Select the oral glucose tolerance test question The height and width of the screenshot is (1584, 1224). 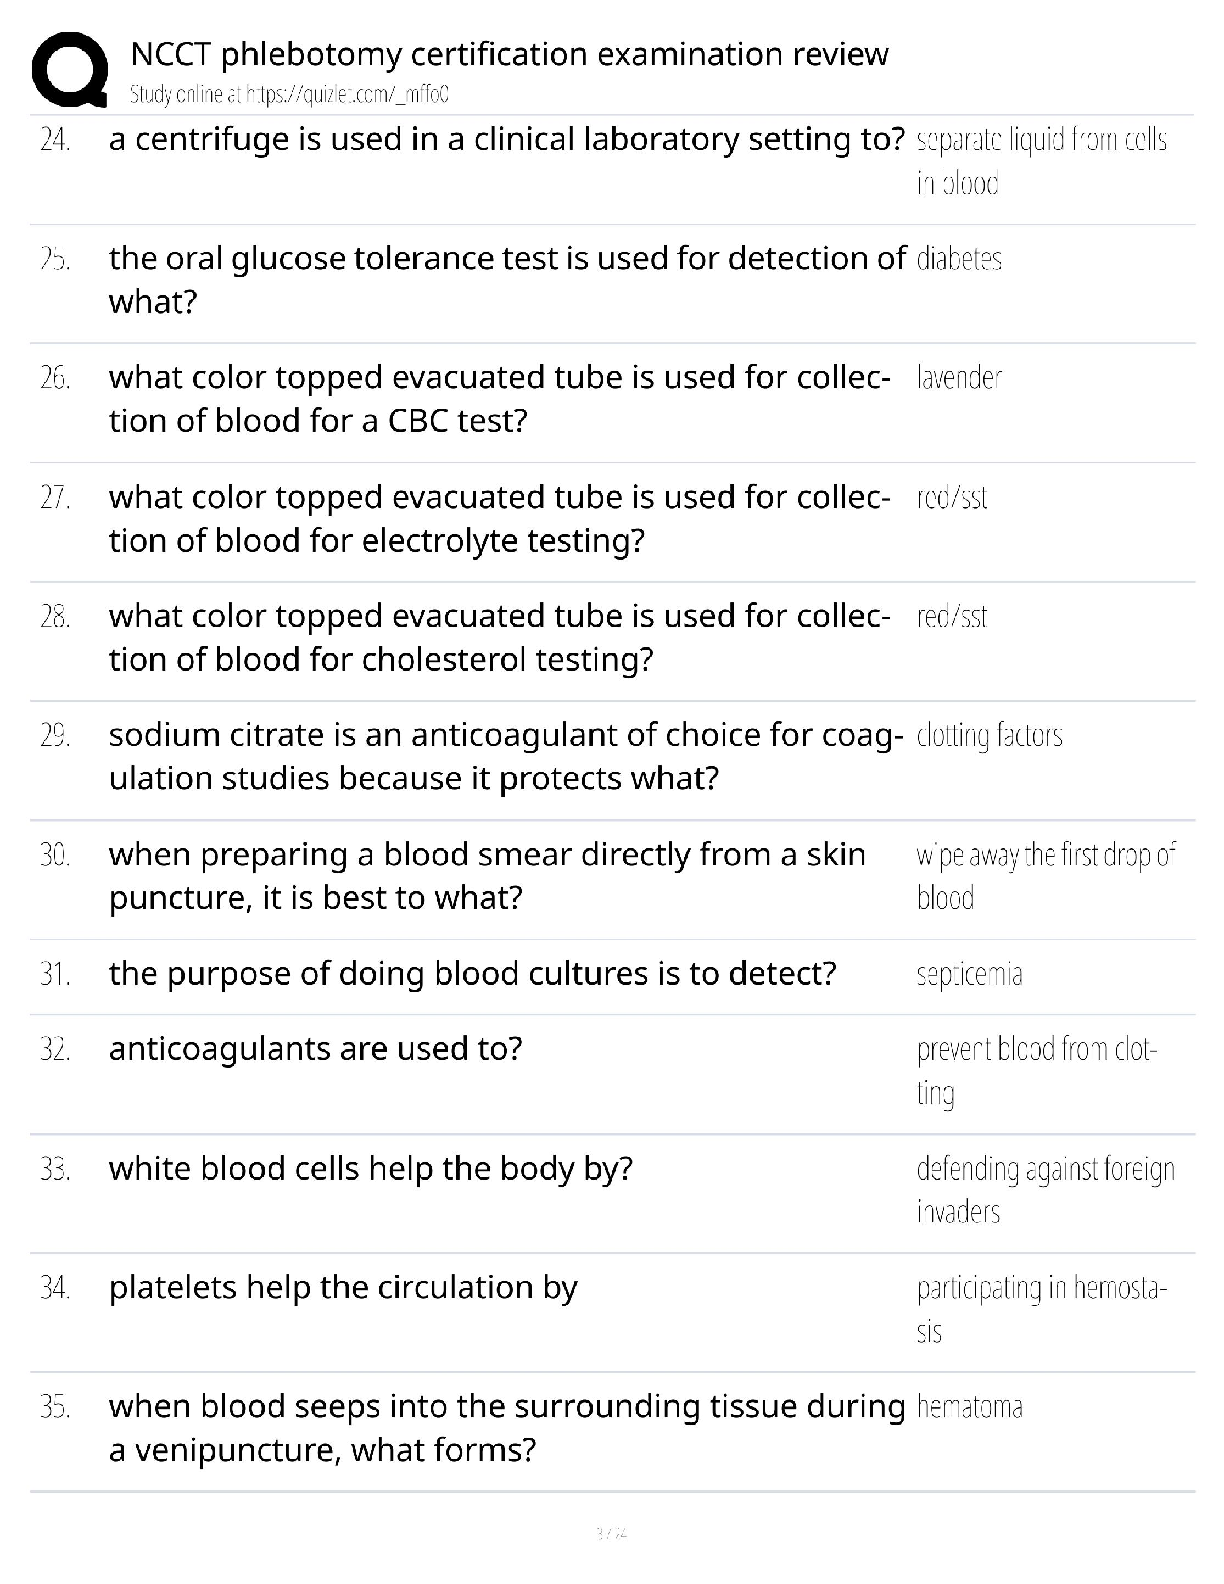(507, 279)
